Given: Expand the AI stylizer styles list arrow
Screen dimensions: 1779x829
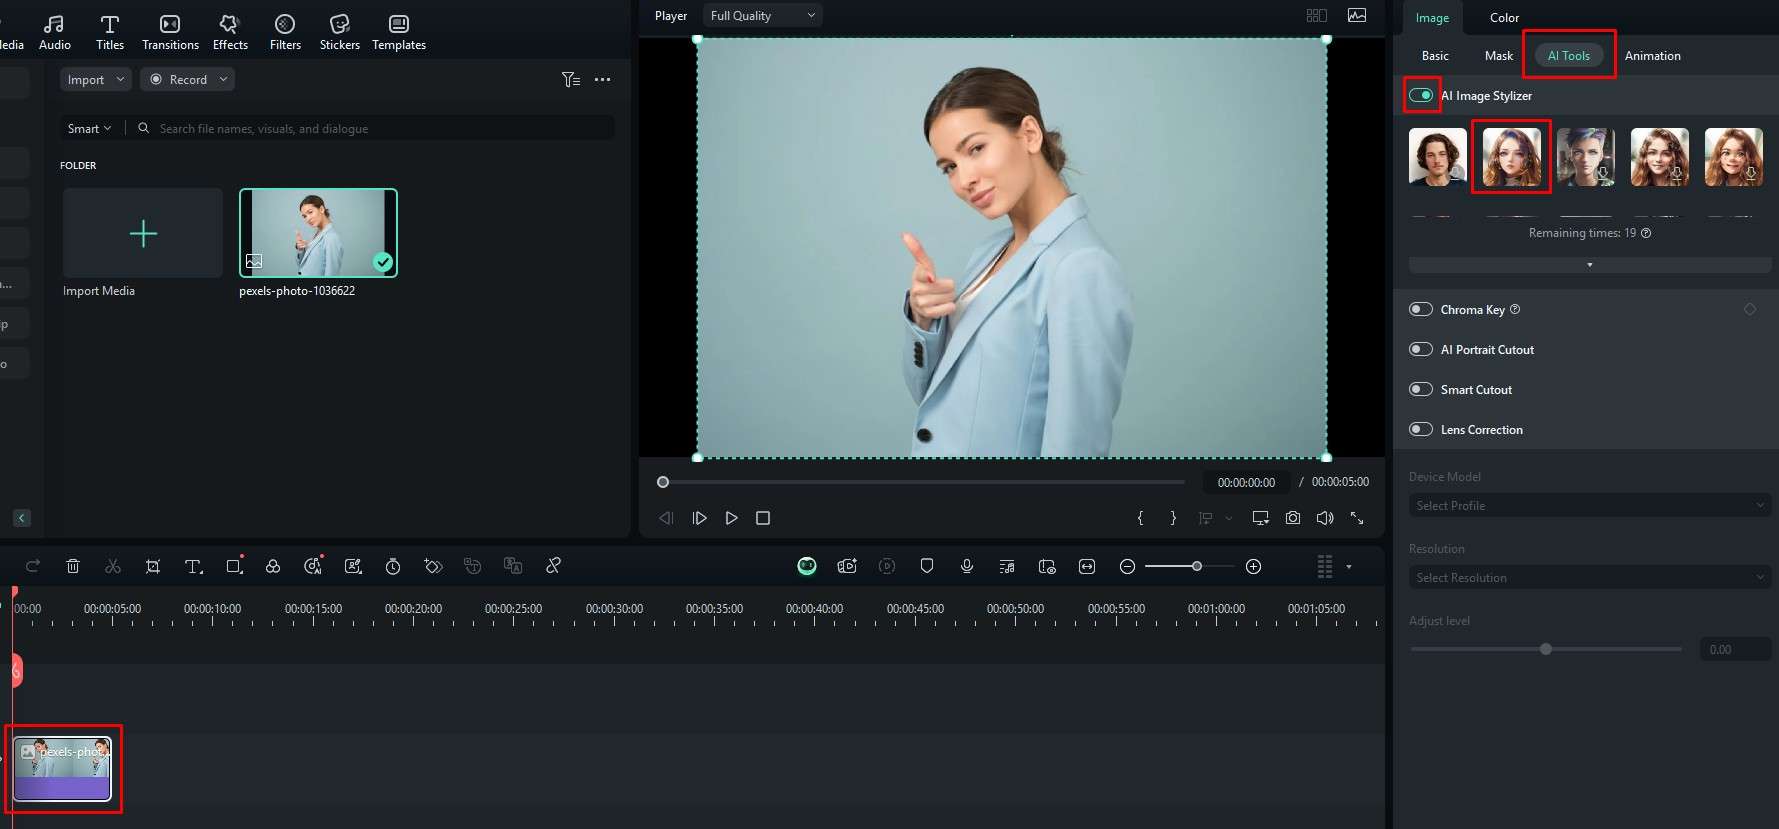Looking at the screenshot, I should pos(1589,265).
